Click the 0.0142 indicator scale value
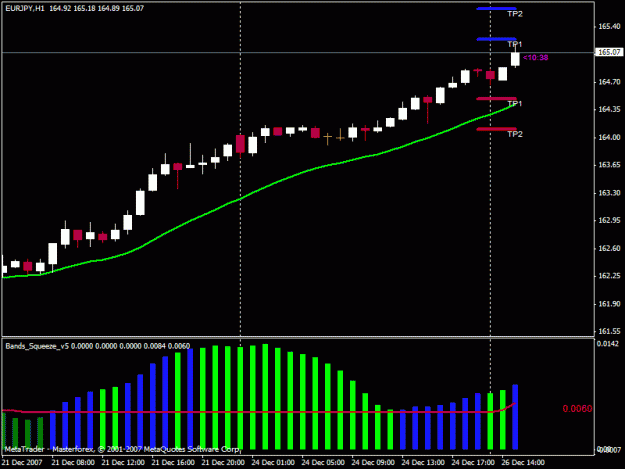The image size is (625, 469). [x=608, y=343]
